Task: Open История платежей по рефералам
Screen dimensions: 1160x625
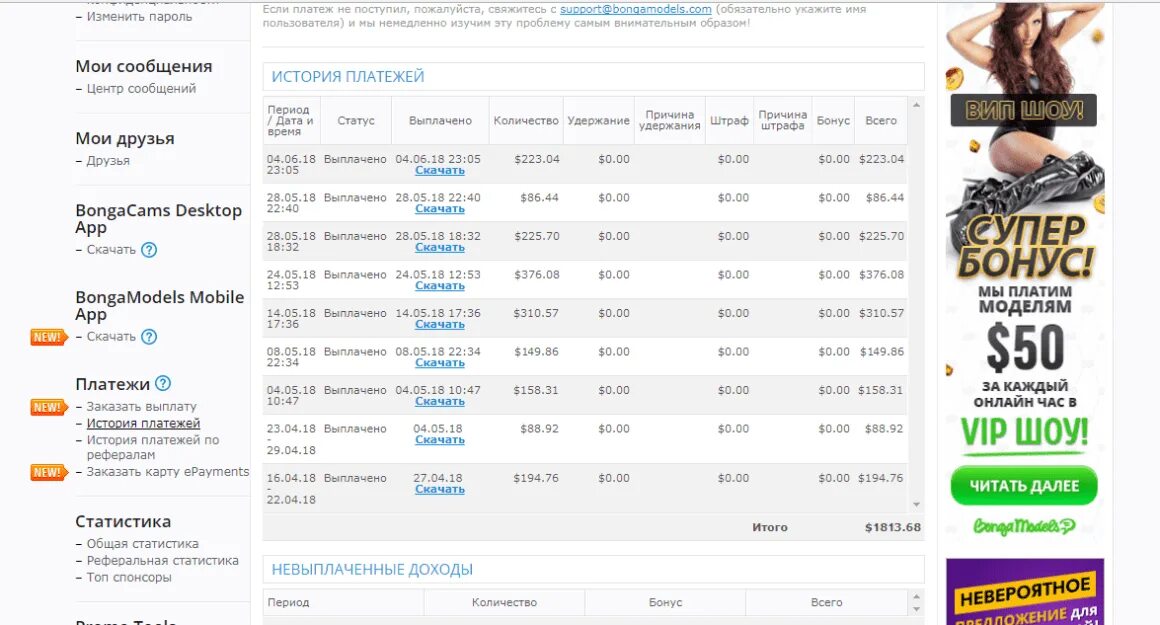Action: click(x=153, y=447)
